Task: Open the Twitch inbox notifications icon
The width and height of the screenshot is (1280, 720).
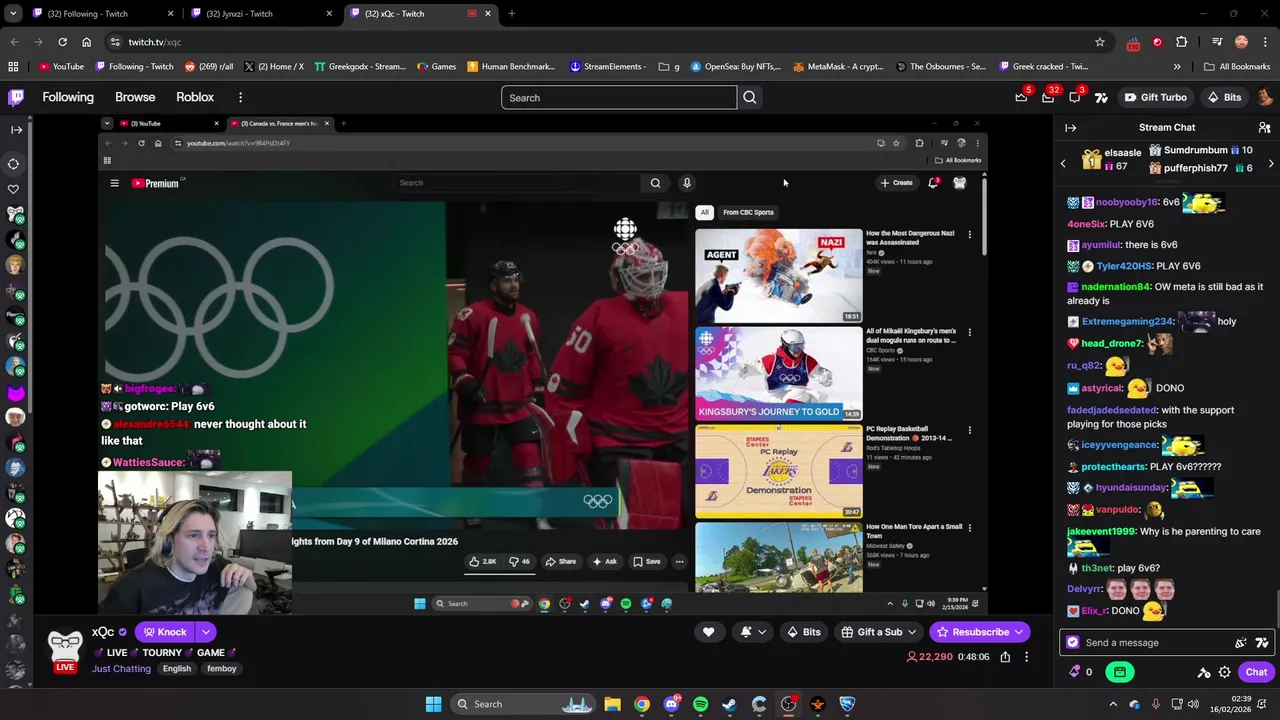Action: [1048, 97]
